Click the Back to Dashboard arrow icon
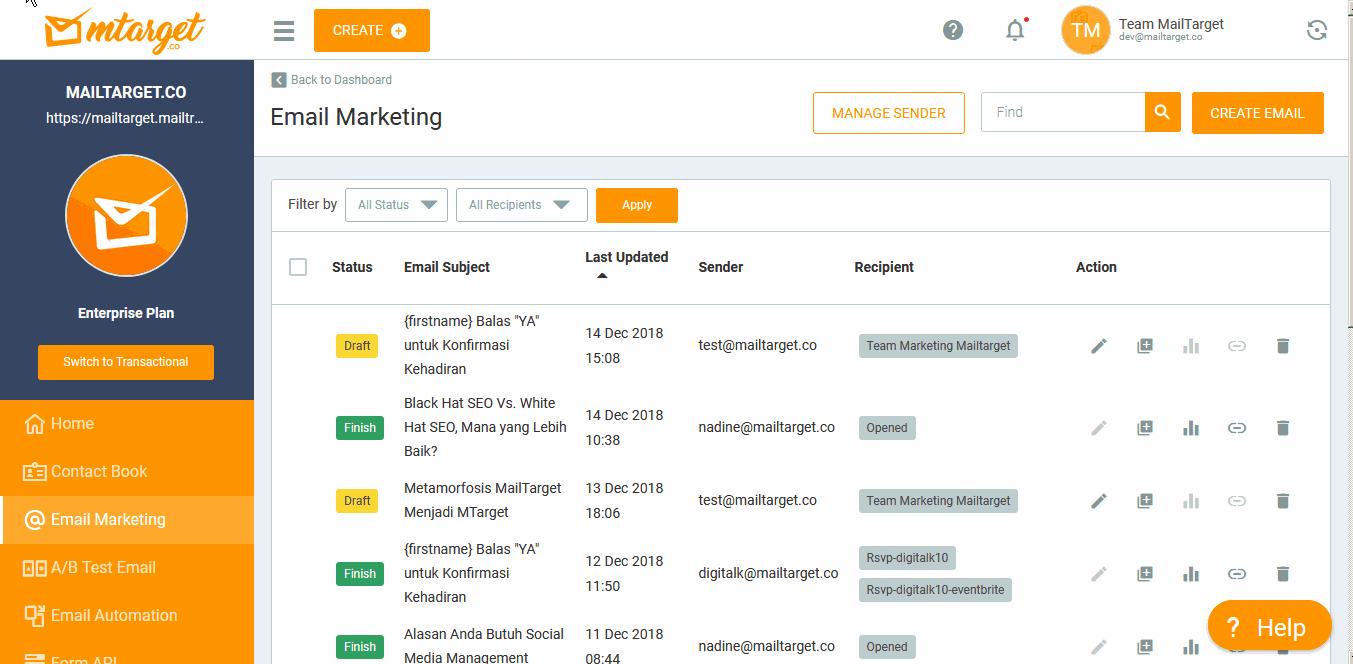Viewport: 1353px width, 664px height. click(x=279, y=80)
